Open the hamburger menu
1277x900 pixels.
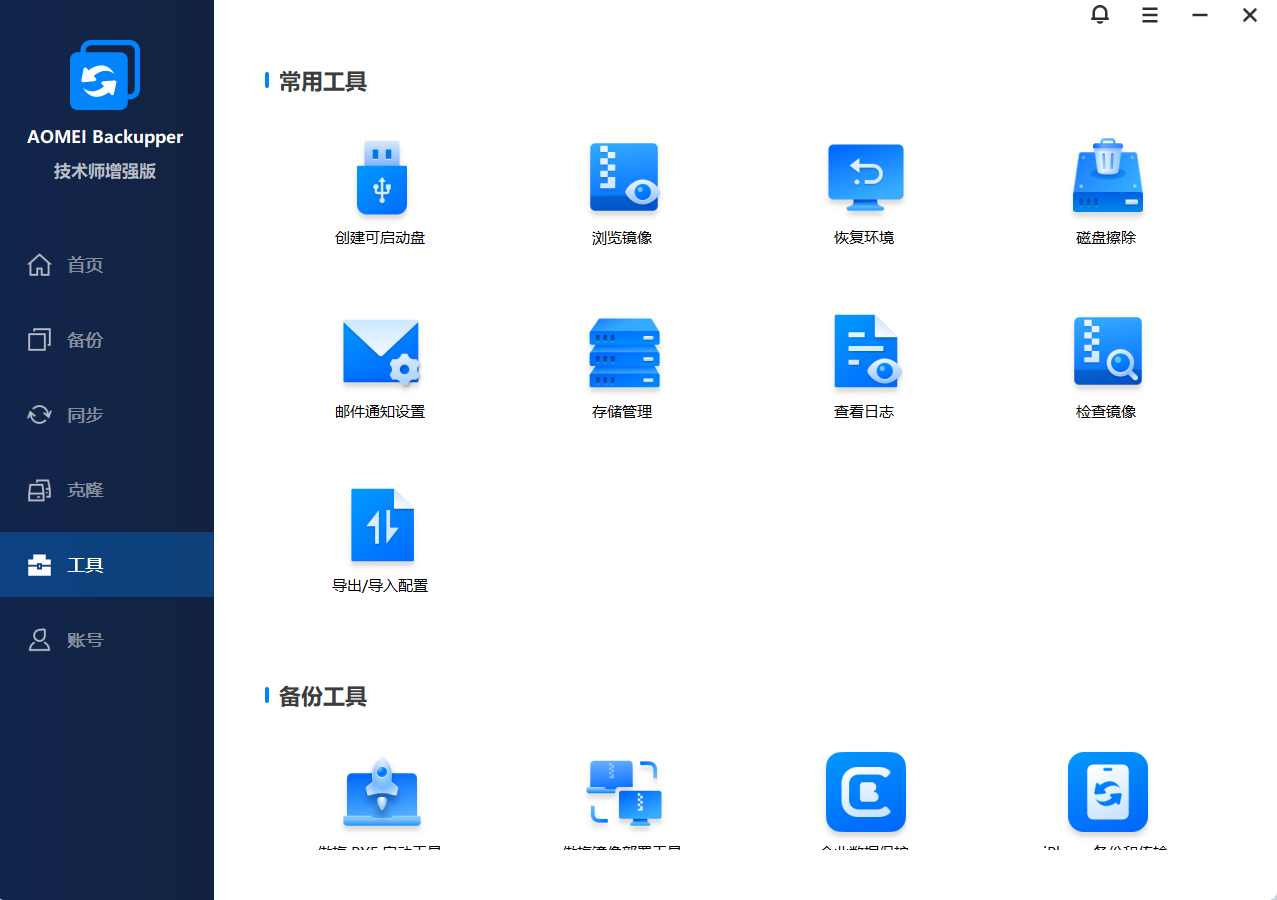[x=1149, y=15]
